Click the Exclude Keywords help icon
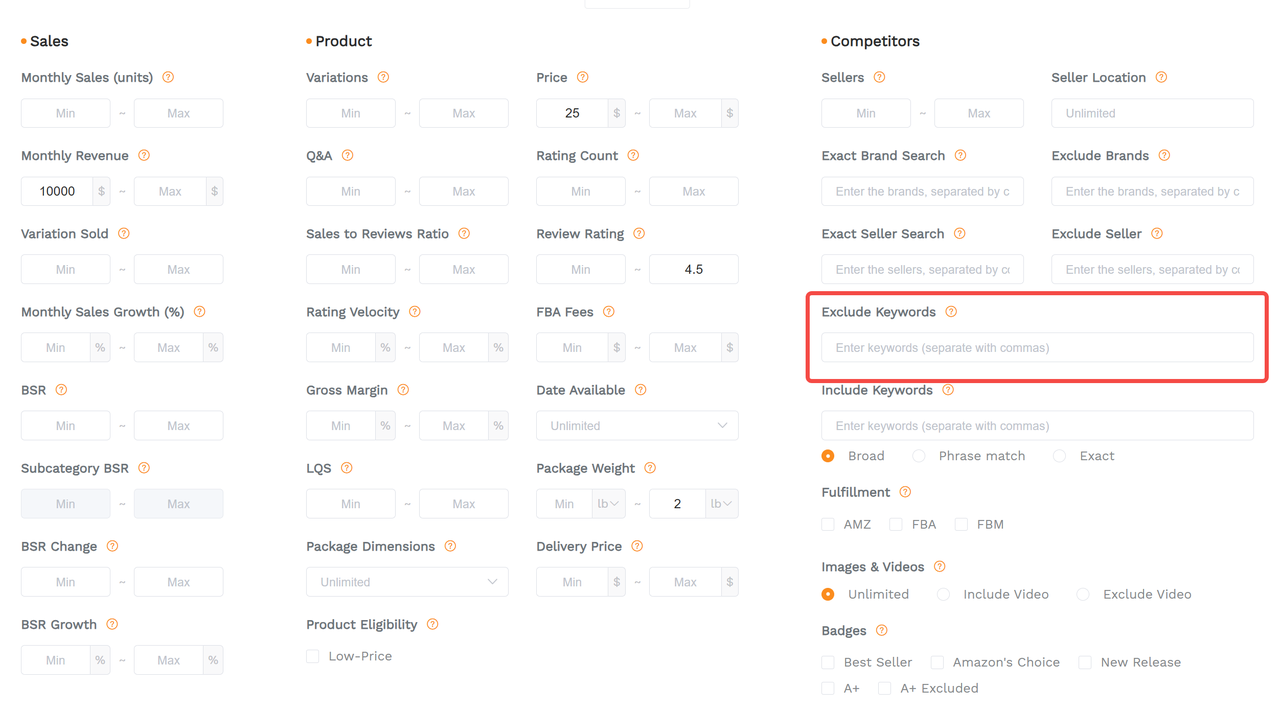1280x711 pixels. [x=949, y=312]
